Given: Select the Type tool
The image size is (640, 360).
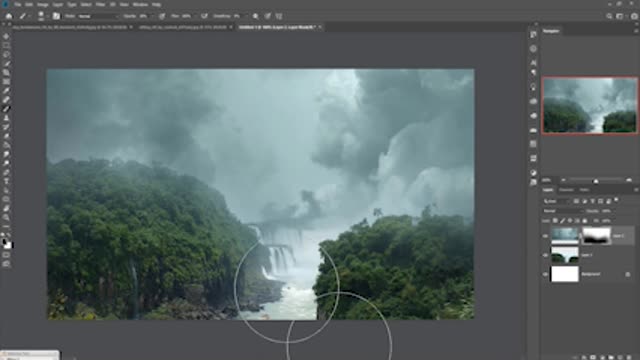Looking at the screenshot, I should (x=6, y=181).
